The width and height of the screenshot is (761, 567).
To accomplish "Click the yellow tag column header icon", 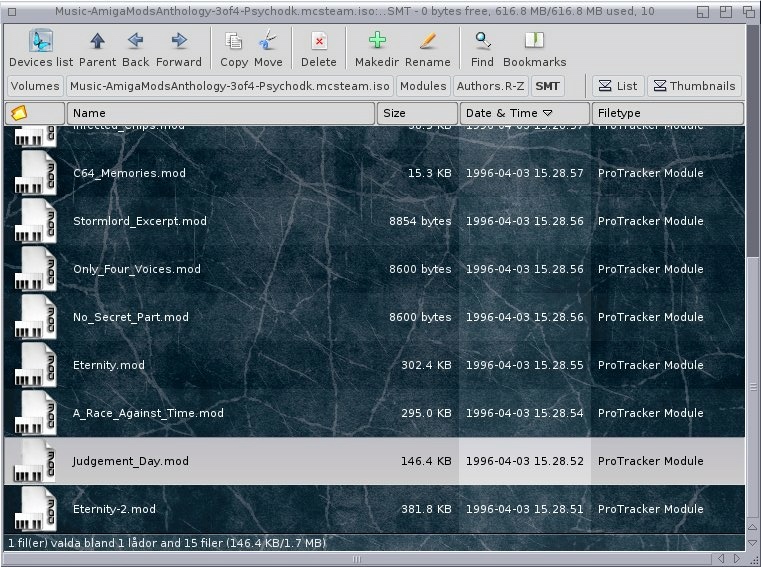I will [x=19, y=113].
